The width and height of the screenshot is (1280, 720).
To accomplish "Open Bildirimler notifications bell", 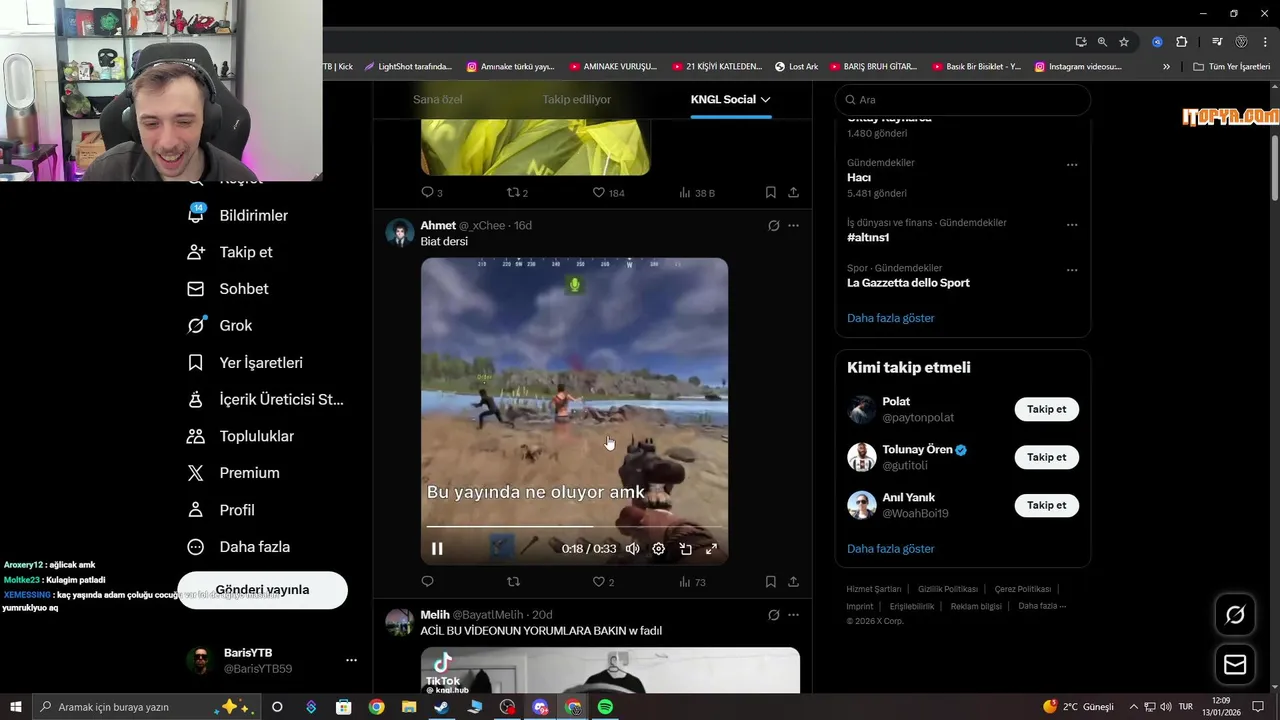I will pos(238,215).
